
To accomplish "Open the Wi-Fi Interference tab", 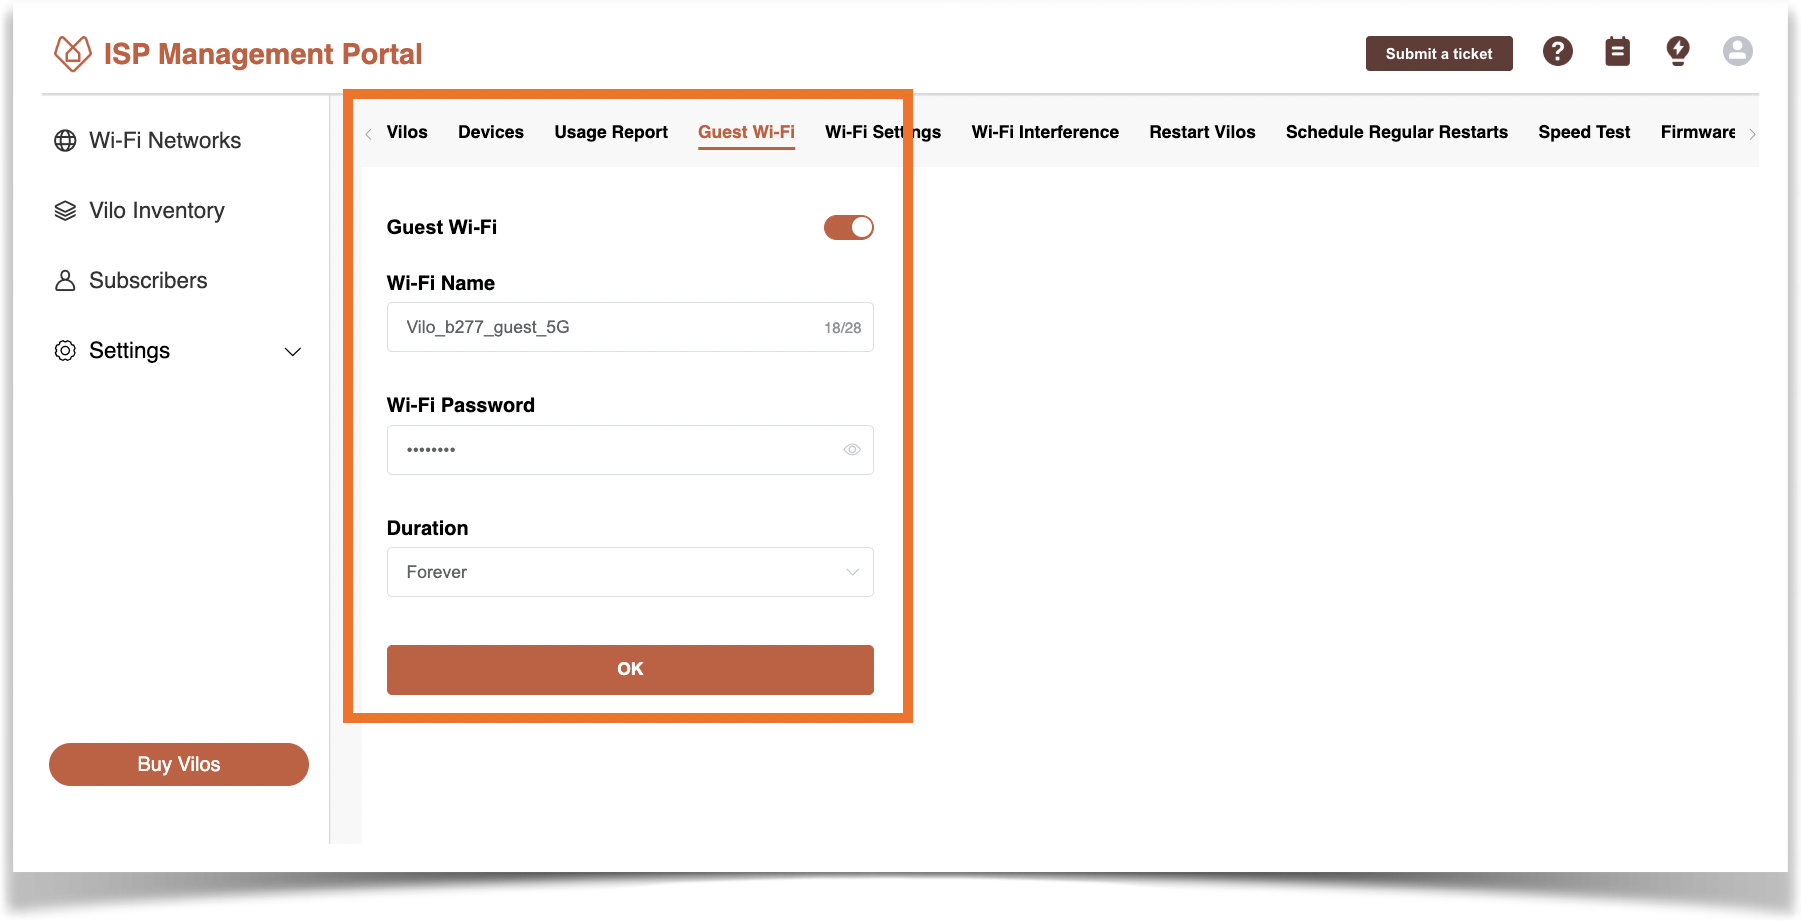I will (x=1045, y=132).
